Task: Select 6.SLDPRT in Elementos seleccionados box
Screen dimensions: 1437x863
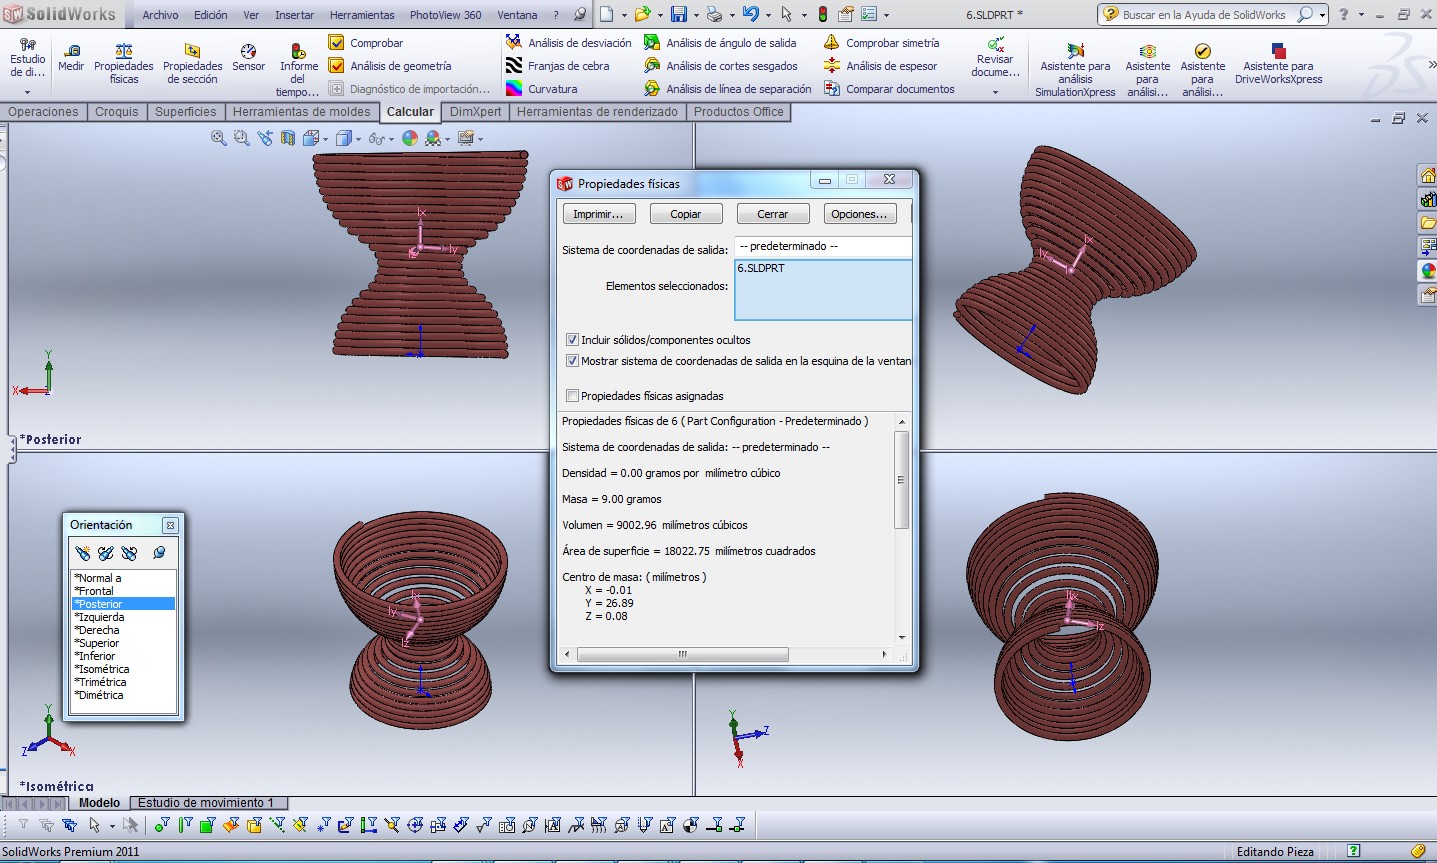Action: point(761,268)
